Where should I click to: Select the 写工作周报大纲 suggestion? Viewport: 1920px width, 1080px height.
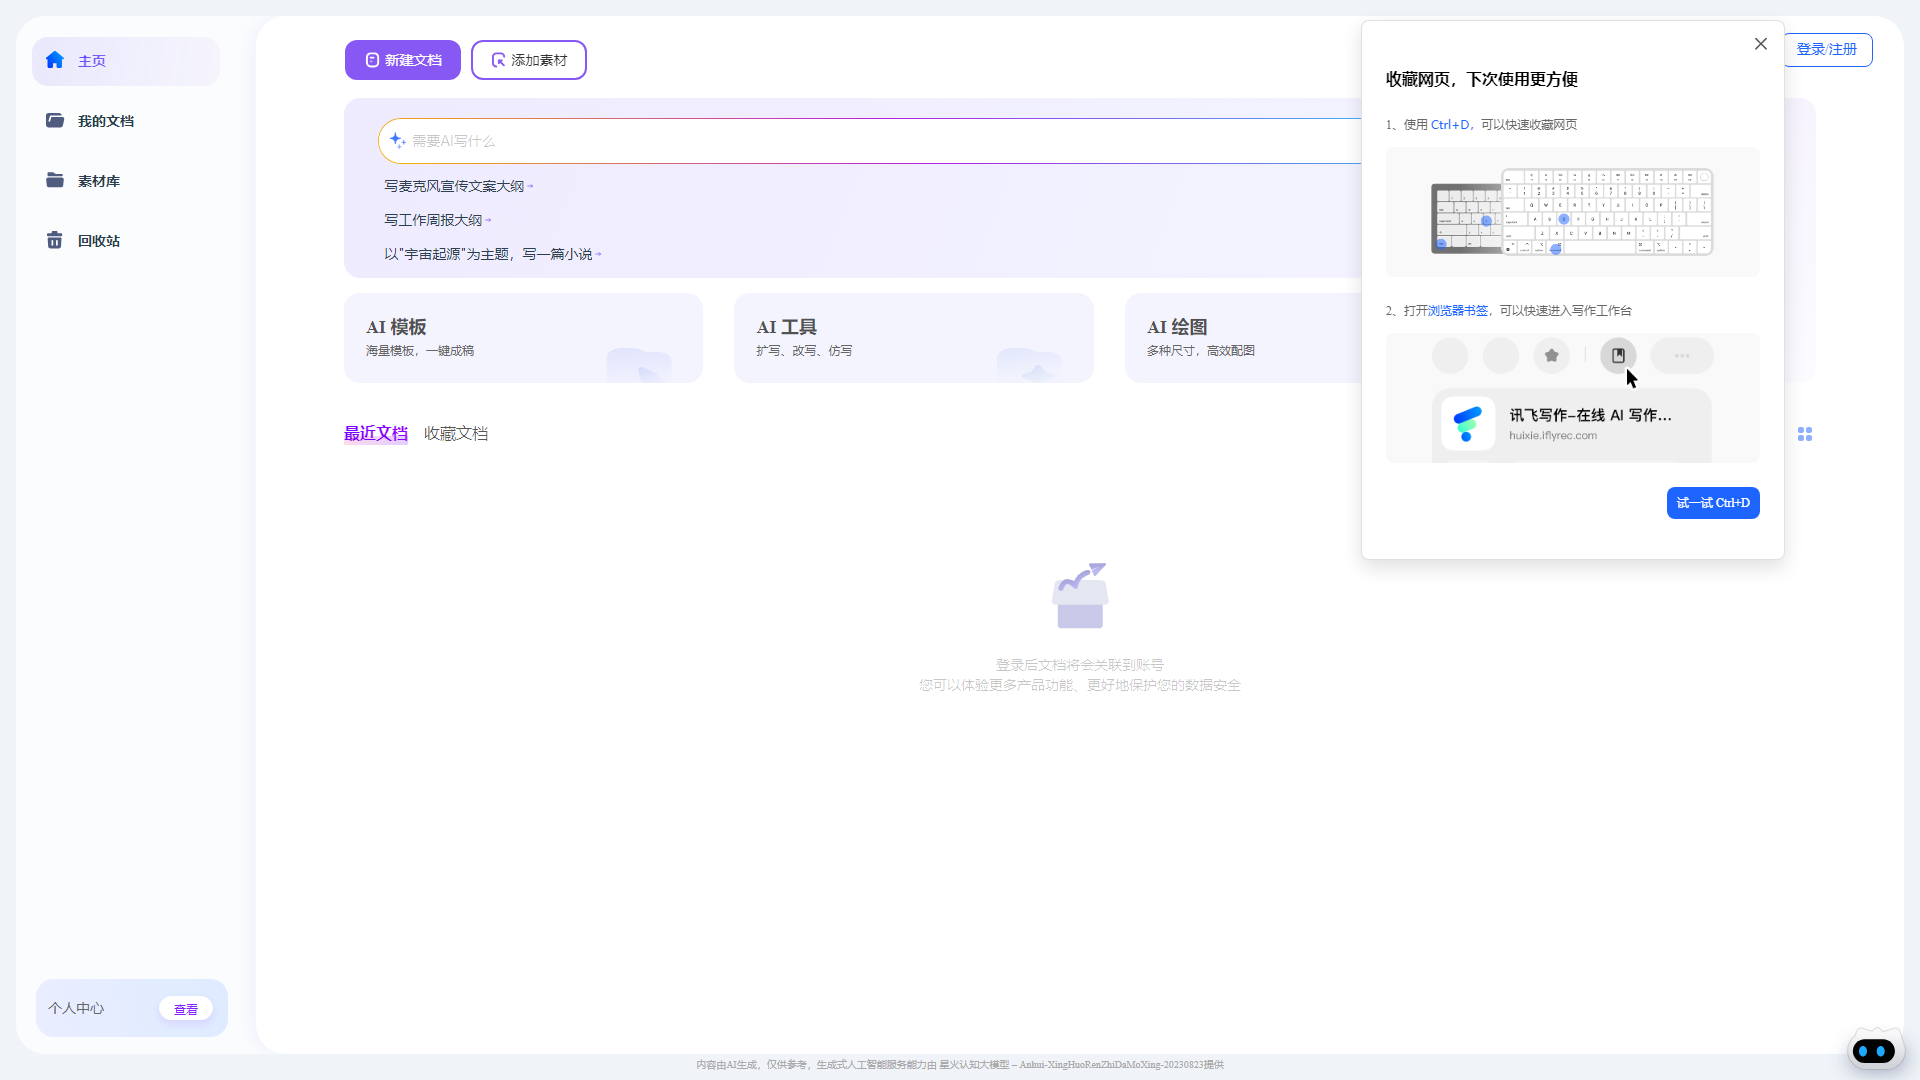[434, 220]
